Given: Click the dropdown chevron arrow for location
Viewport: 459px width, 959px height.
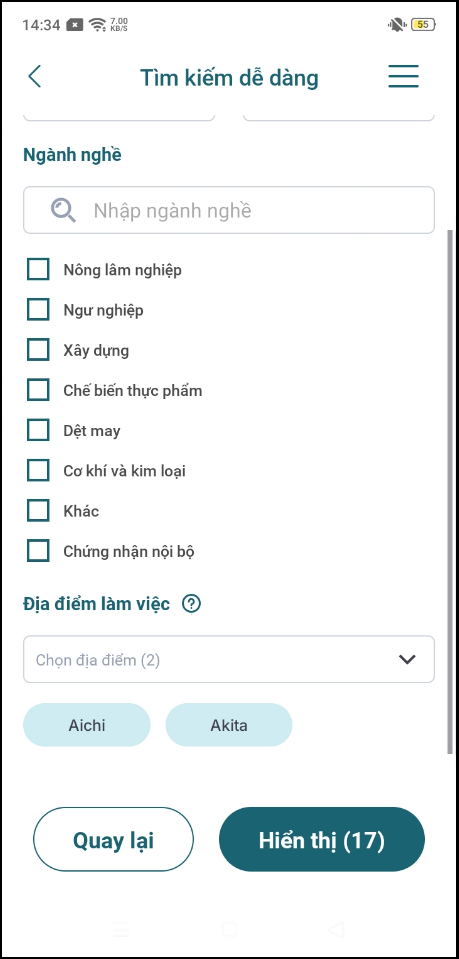Looking at the screenshot, I should pos(407,659).
